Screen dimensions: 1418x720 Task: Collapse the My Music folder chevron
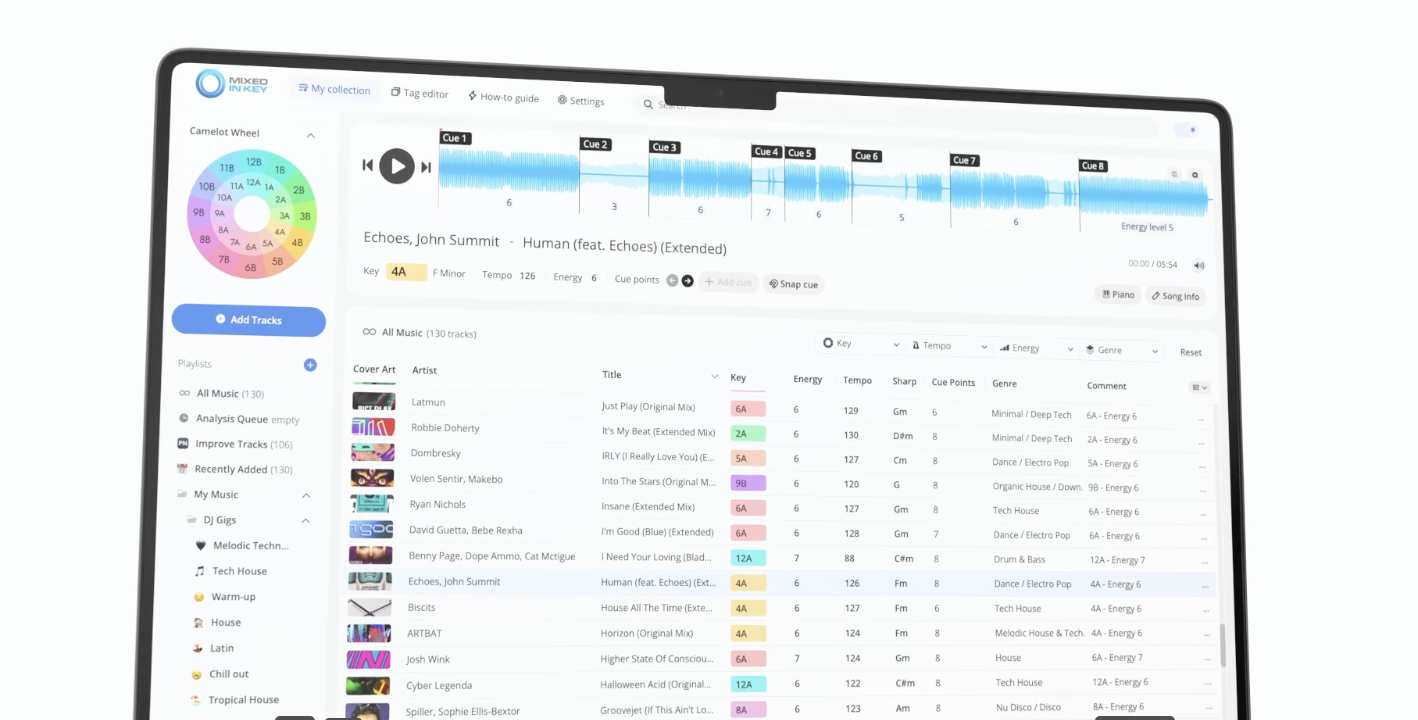[x=306, y=495]
